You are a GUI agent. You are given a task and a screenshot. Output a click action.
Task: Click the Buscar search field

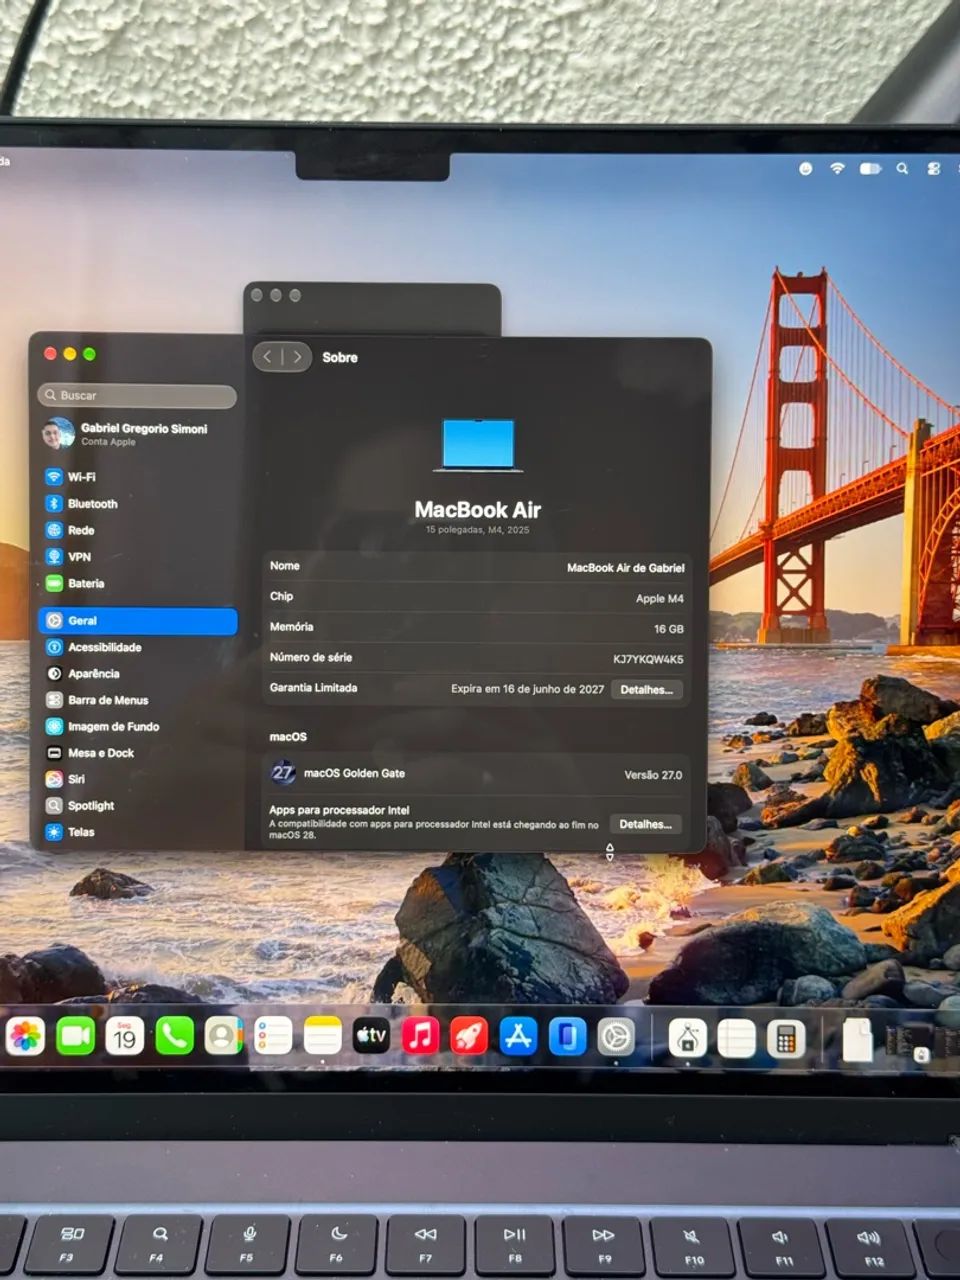point(137,395)
